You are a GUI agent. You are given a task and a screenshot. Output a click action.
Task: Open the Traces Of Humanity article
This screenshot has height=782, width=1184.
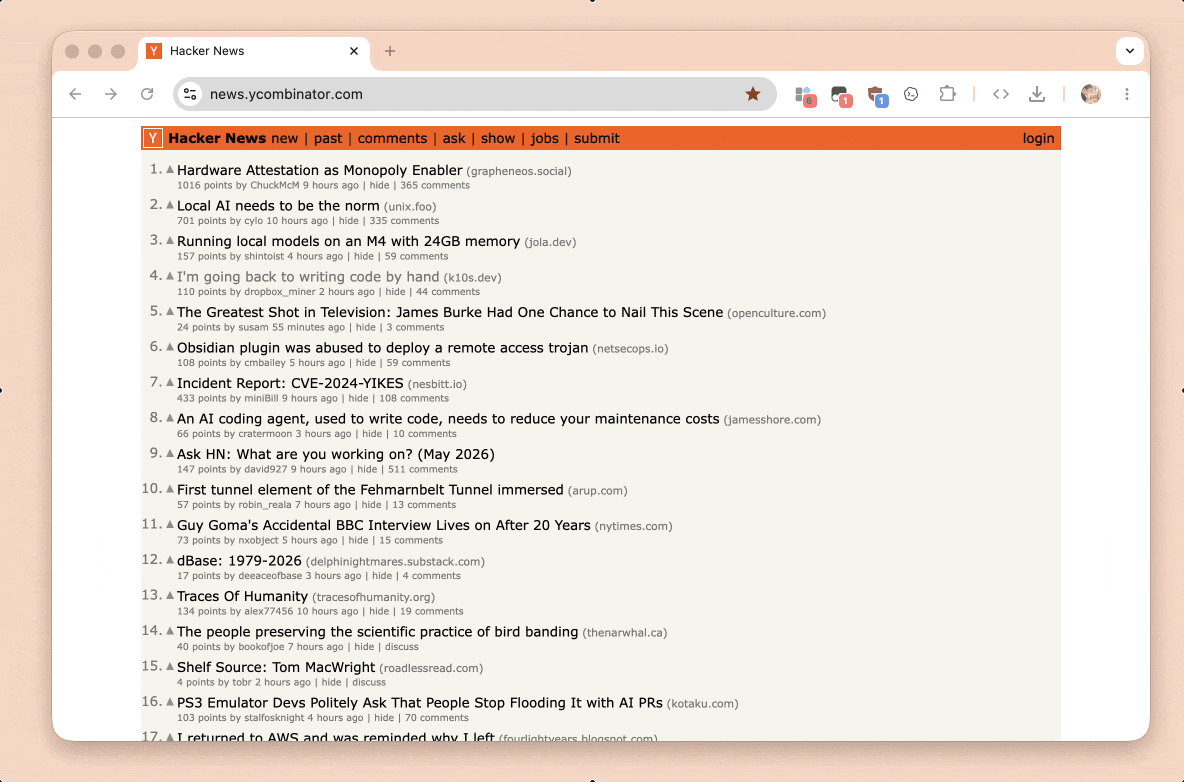(242, 596)
